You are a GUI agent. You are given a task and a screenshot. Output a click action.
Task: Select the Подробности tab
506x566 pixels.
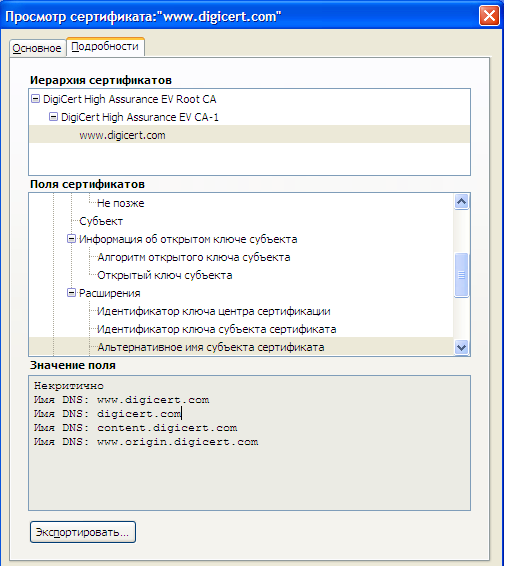click(x=105, y=47)
